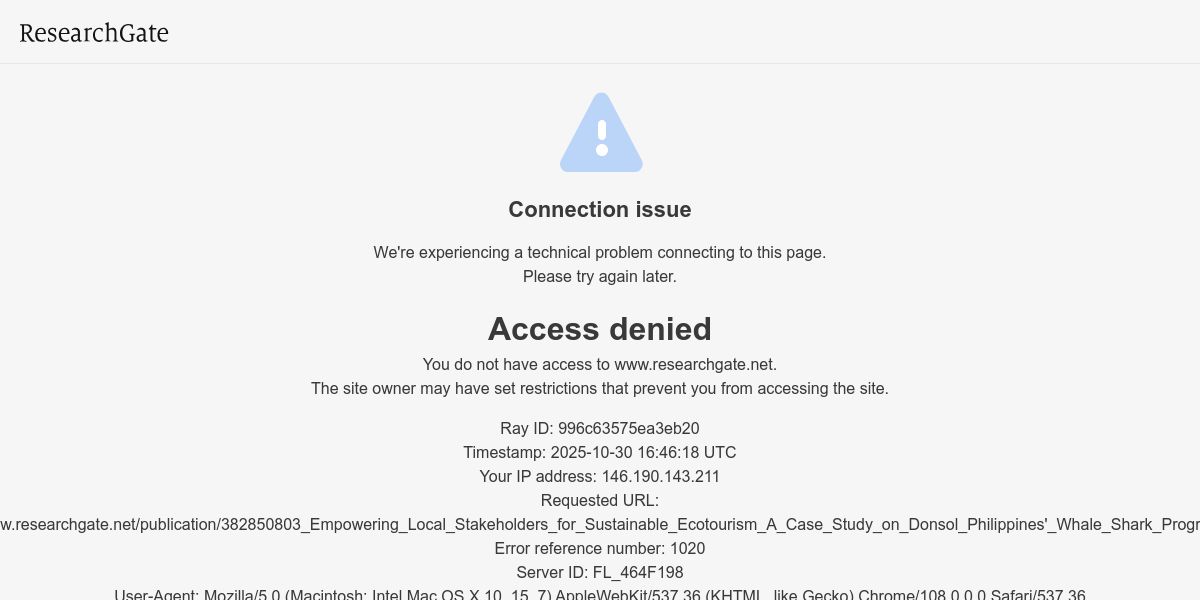
Task: Click the www.researchgate.net access message
Action: pyautogui.click(x=600, y=364)
